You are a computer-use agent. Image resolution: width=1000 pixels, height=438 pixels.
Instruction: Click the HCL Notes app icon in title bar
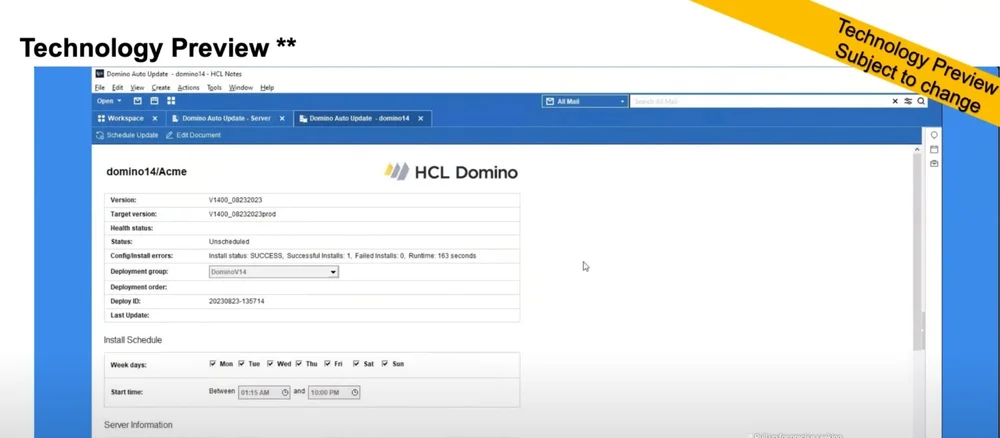99,73
